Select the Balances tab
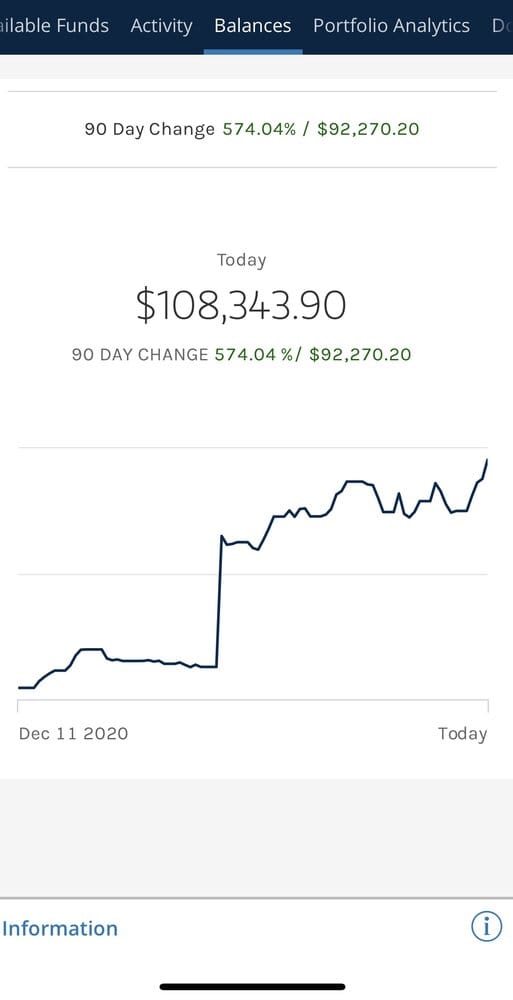 tap(253, 26)
